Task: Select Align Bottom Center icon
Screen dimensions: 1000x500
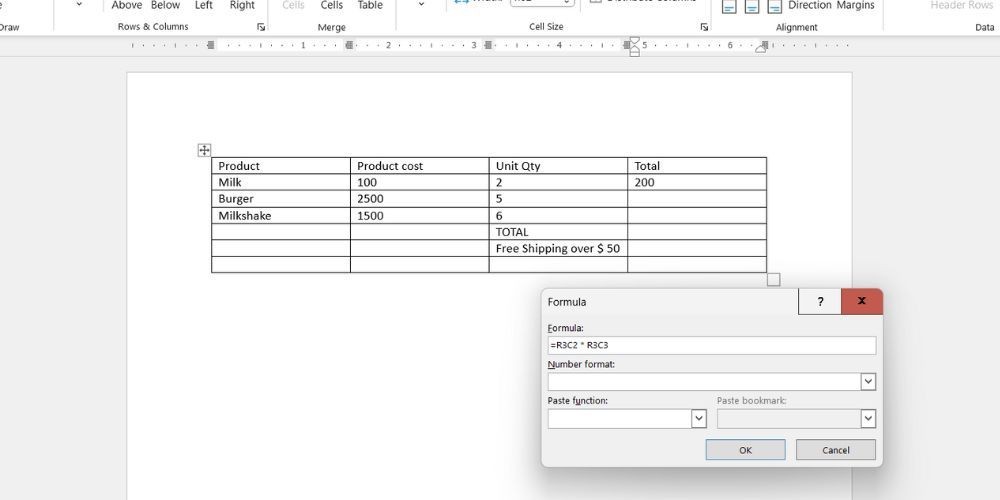Action: point(752,6)
